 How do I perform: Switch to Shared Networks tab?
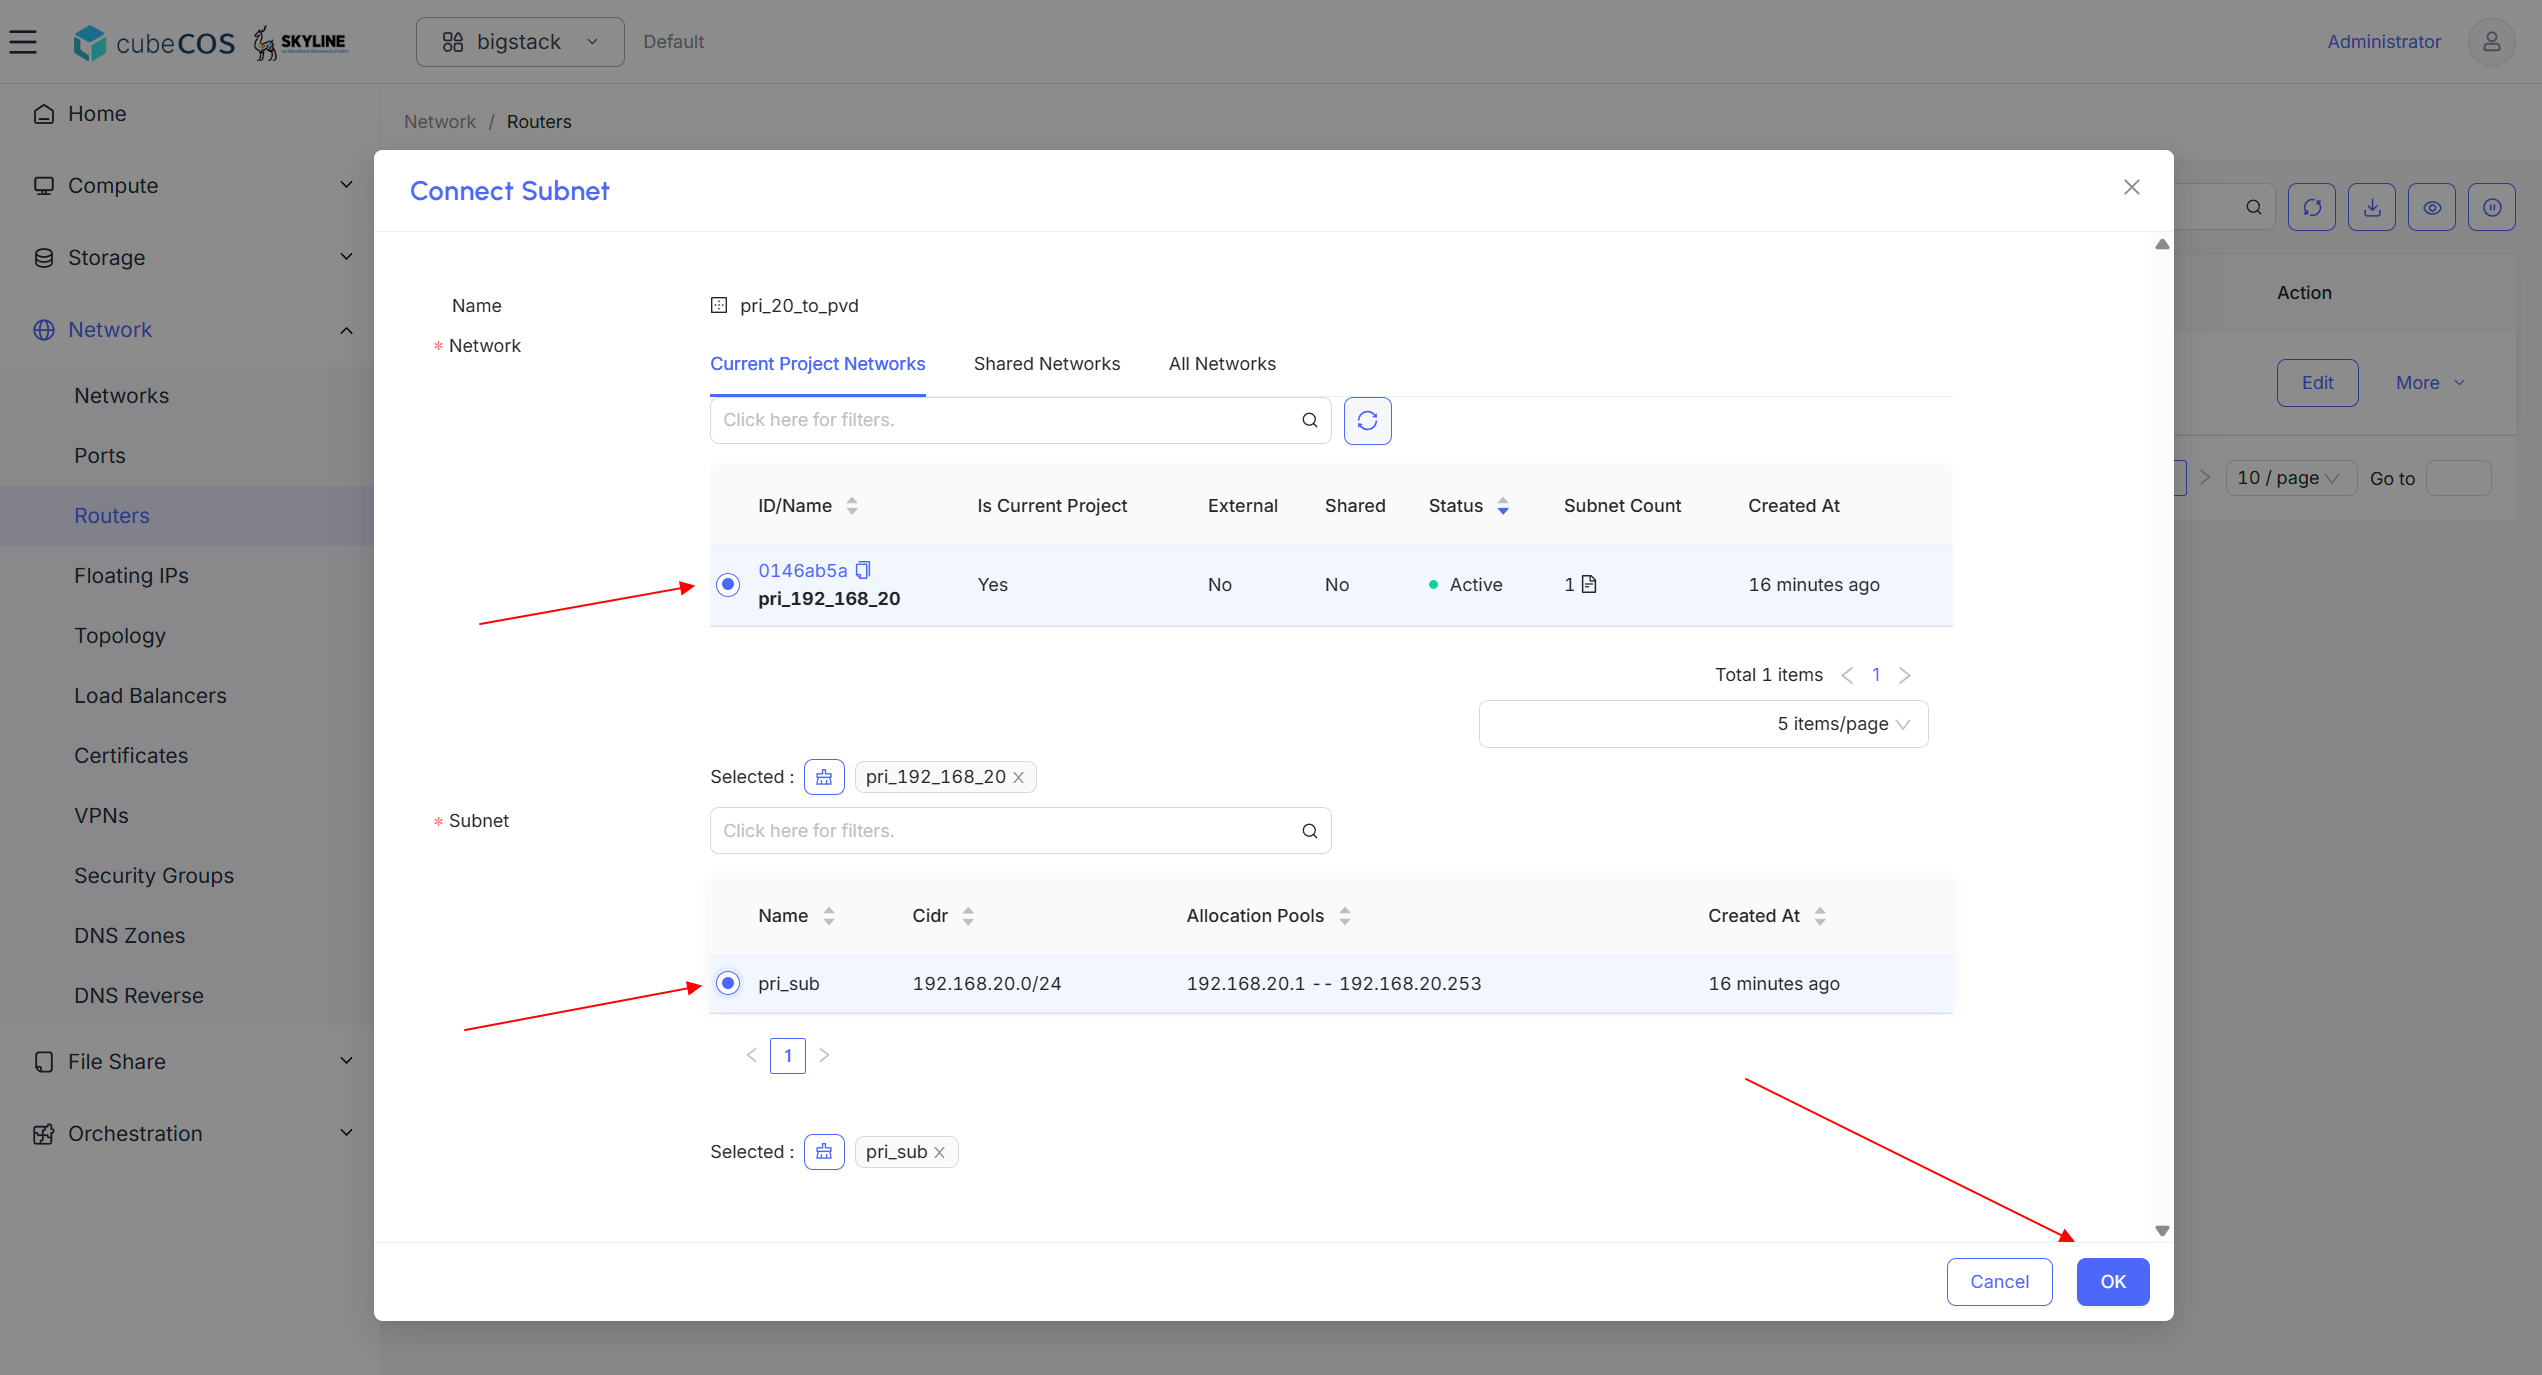pyautogui.click(x=1047, y=364)
